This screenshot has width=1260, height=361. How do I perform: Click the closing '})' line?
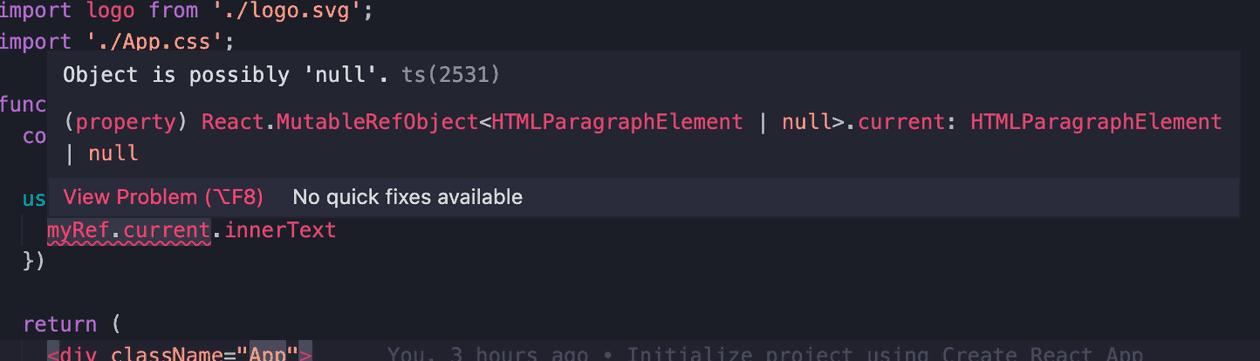pyautogui.click(x=34, y=260)
